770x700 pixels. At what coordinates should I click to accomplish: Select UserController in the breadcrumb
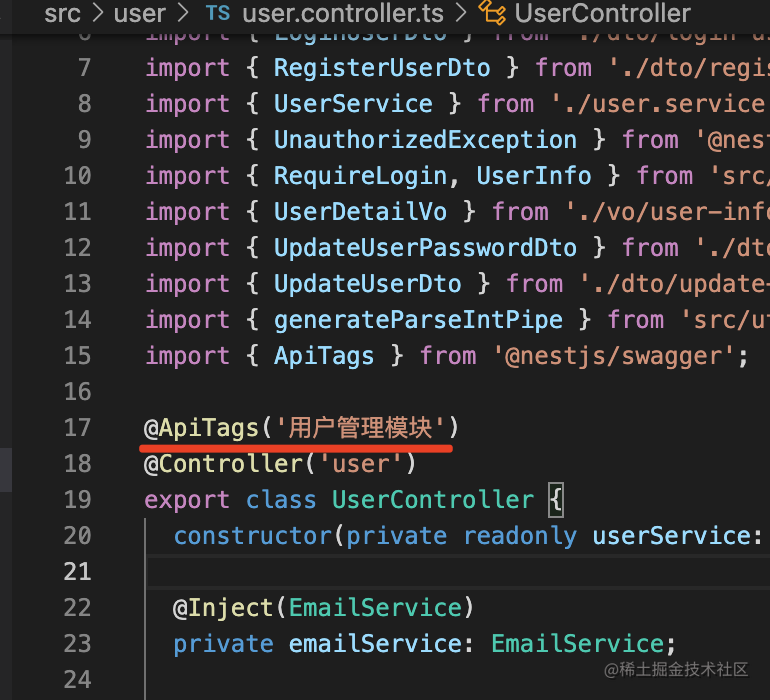click(x=603, y=13)
